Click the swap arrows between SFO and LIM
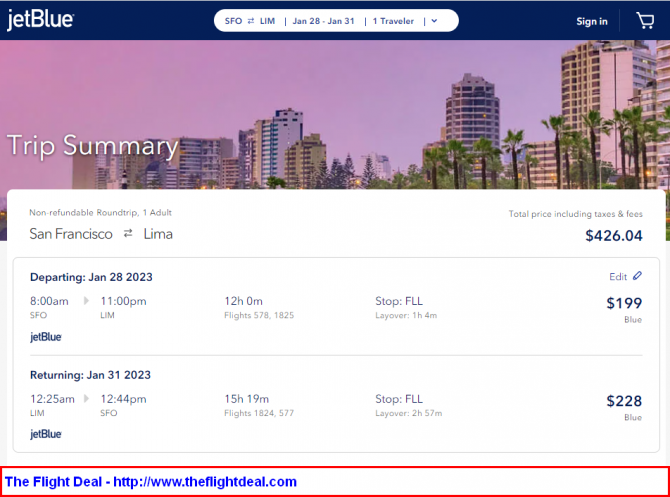Image resolution: width=670 pixels, height=497 pixels. [251, 21]
